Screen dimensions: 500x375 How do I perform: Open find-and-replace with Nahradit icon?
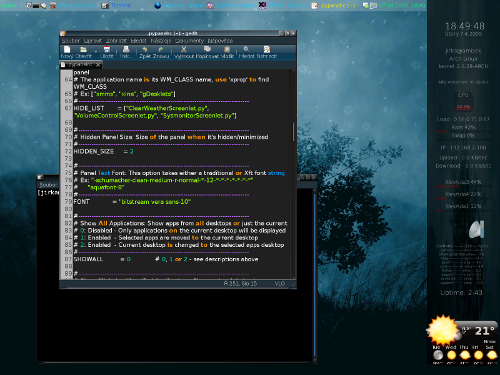pos(267,50)
